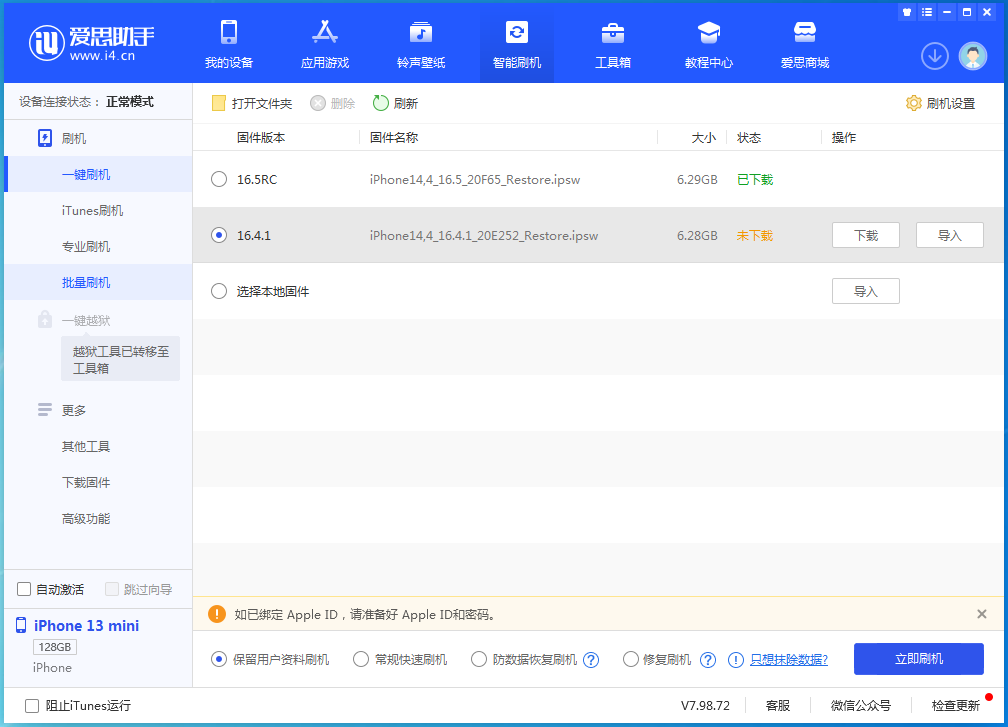Click the 删除 delete icon

click(x=318, y=103)
